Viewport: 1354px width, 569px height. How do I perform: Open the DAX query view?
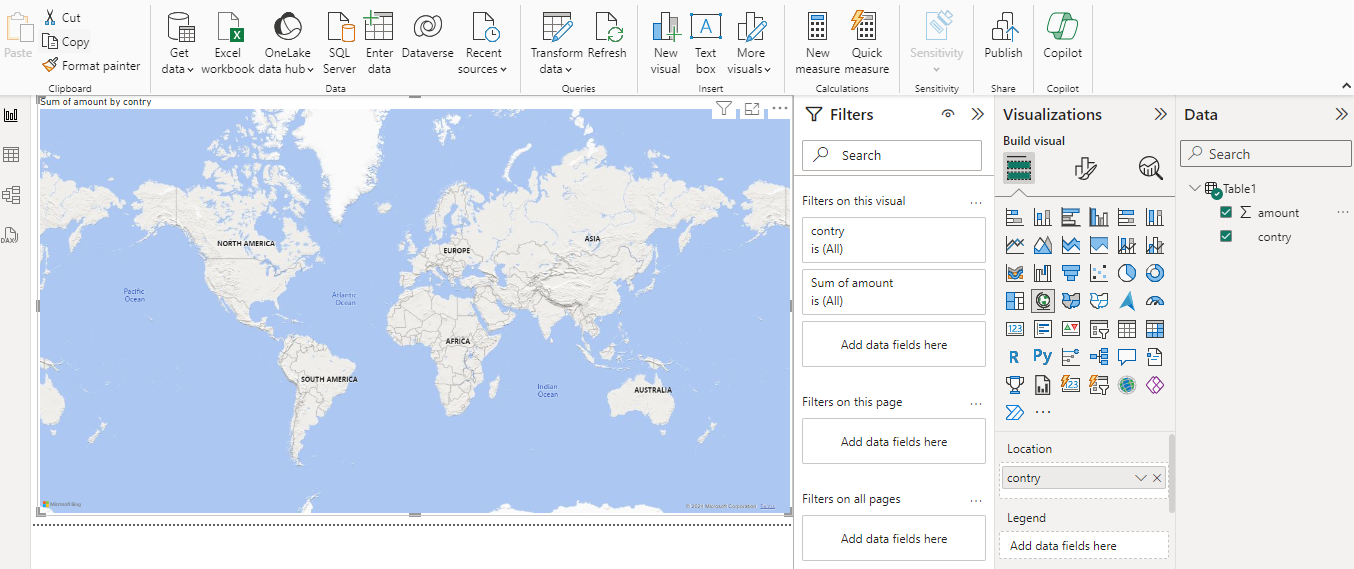tap(9, 236)
